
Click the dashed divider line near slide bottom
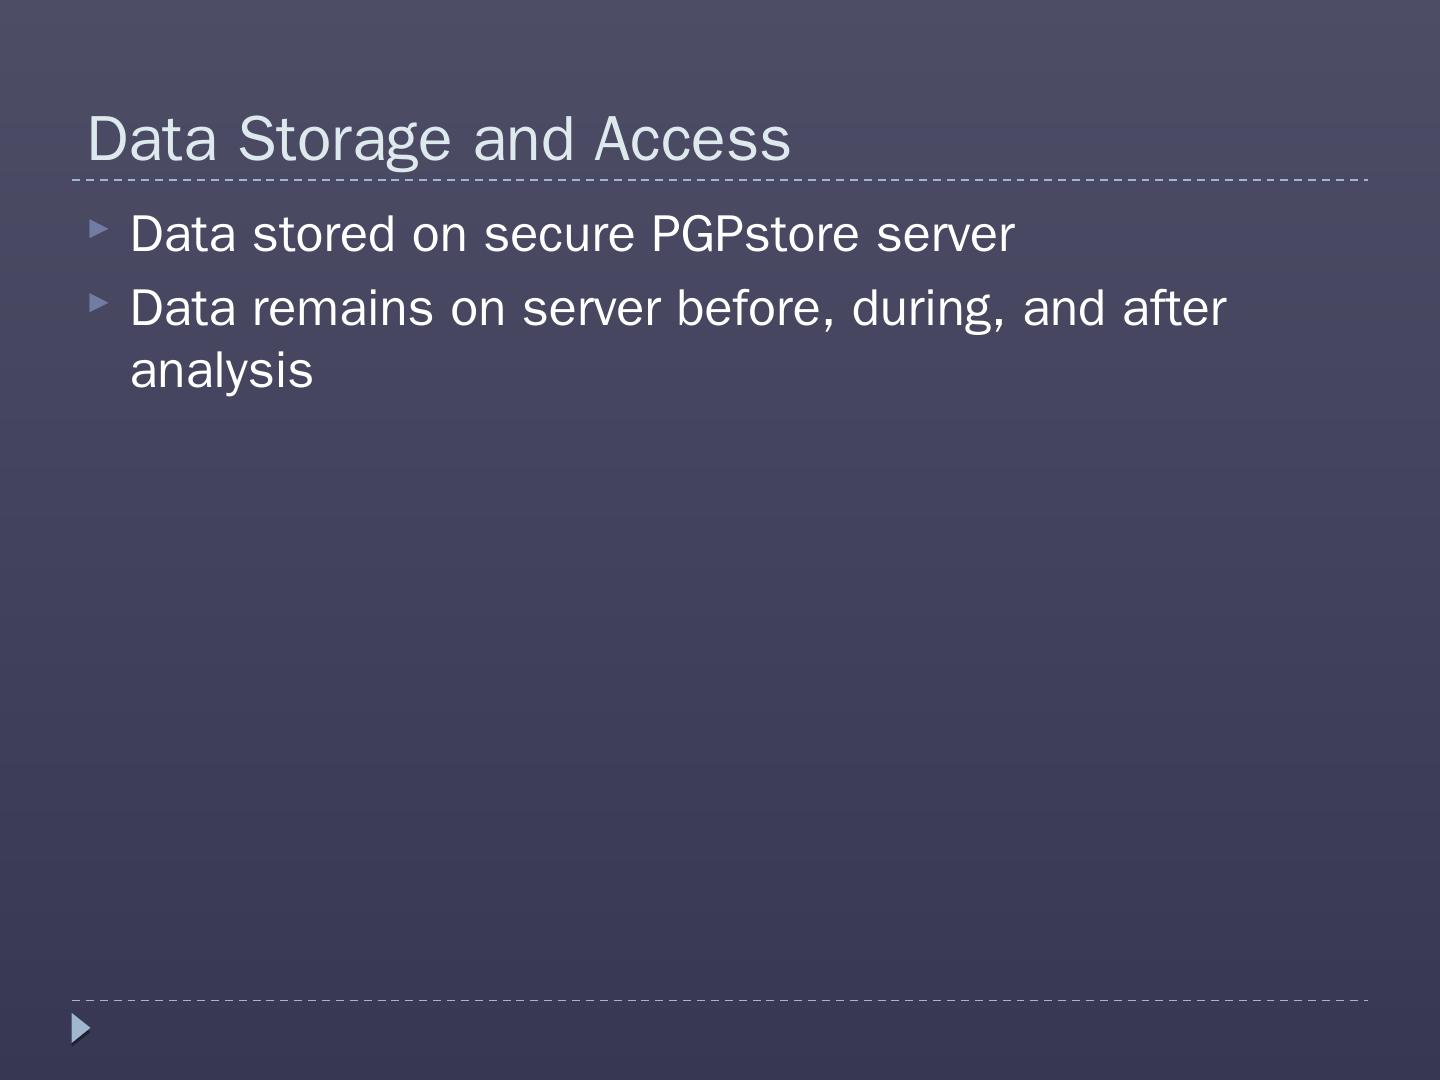click(720, 1000)
